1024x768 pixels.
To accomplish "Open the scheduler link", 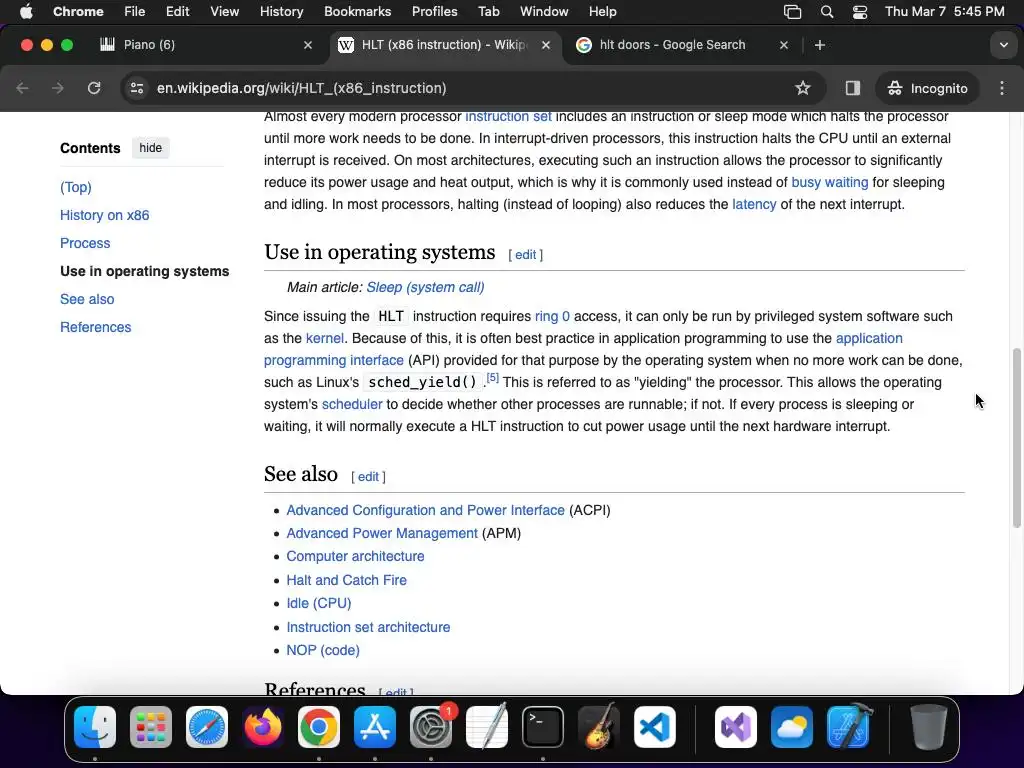I will pyautogui.click(x=352, y=405).
